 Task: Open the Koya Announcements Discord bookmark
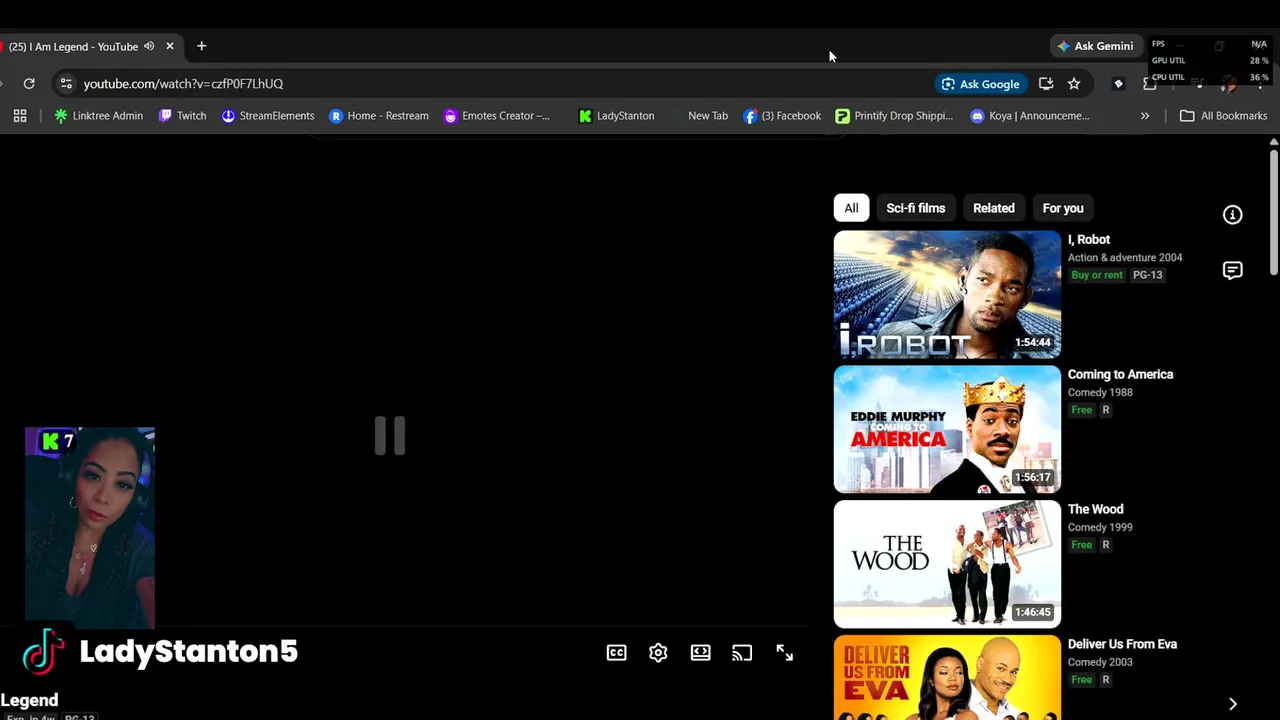[x=1029, y=116]
